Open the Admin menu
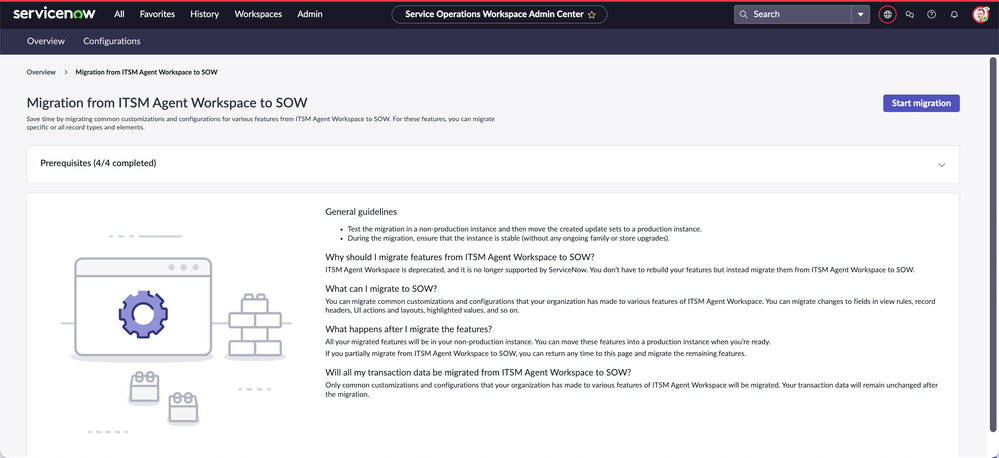This screenshot has height=458, width=999. [x=310, y=14]
